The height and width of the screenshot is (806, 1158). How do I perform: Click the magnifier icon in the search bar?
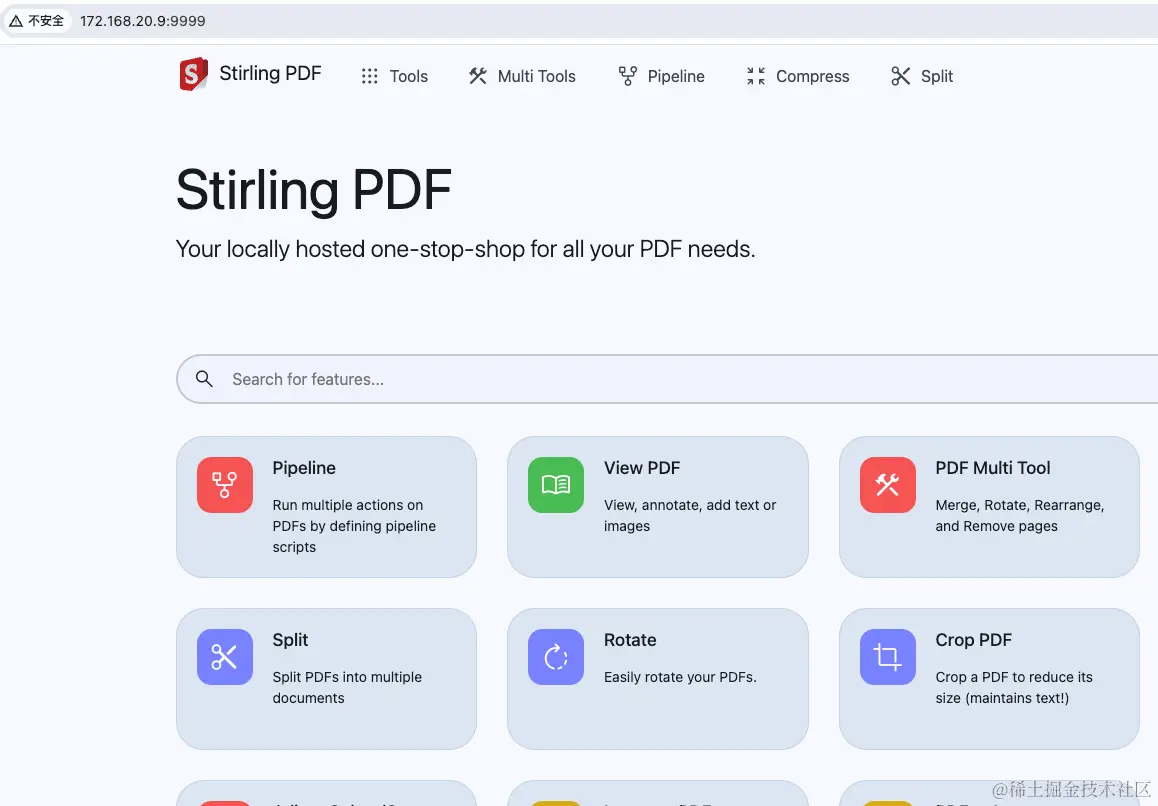[205, 379]
